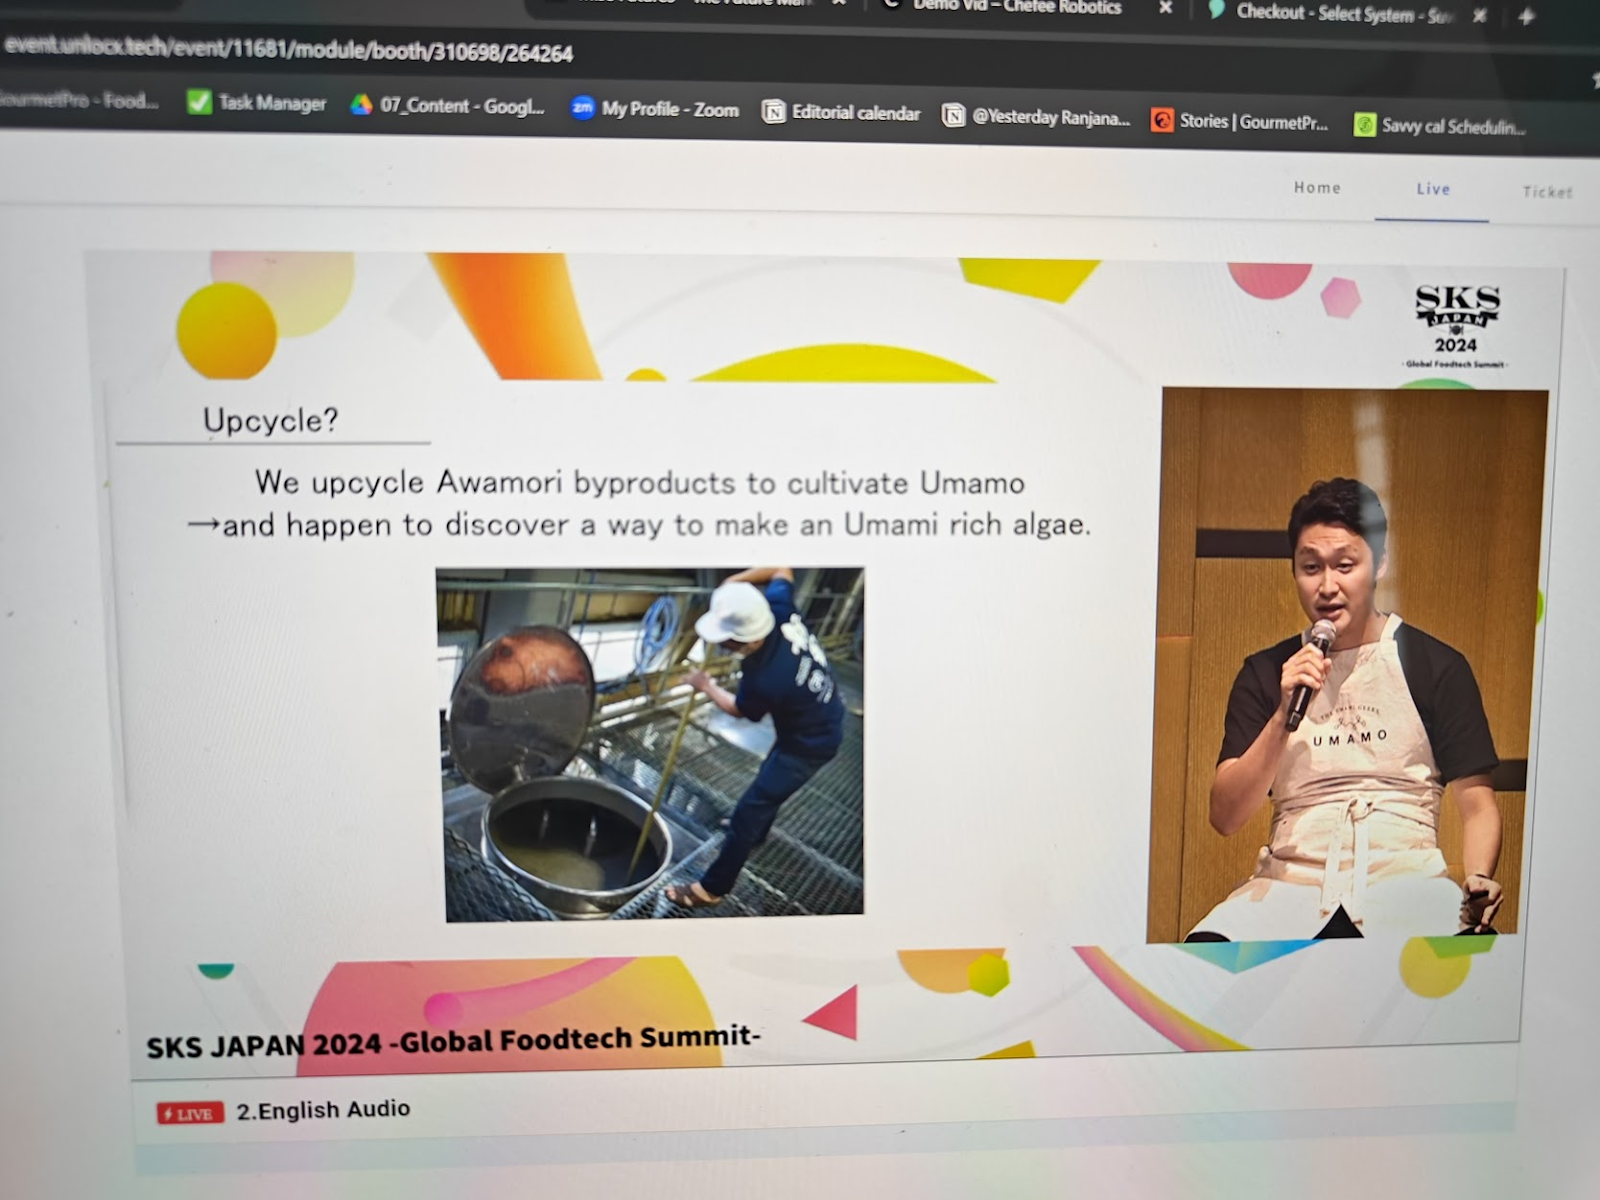
Task: Open the Savvy cal Scheduling bookmark
Action: (1440, 125)
